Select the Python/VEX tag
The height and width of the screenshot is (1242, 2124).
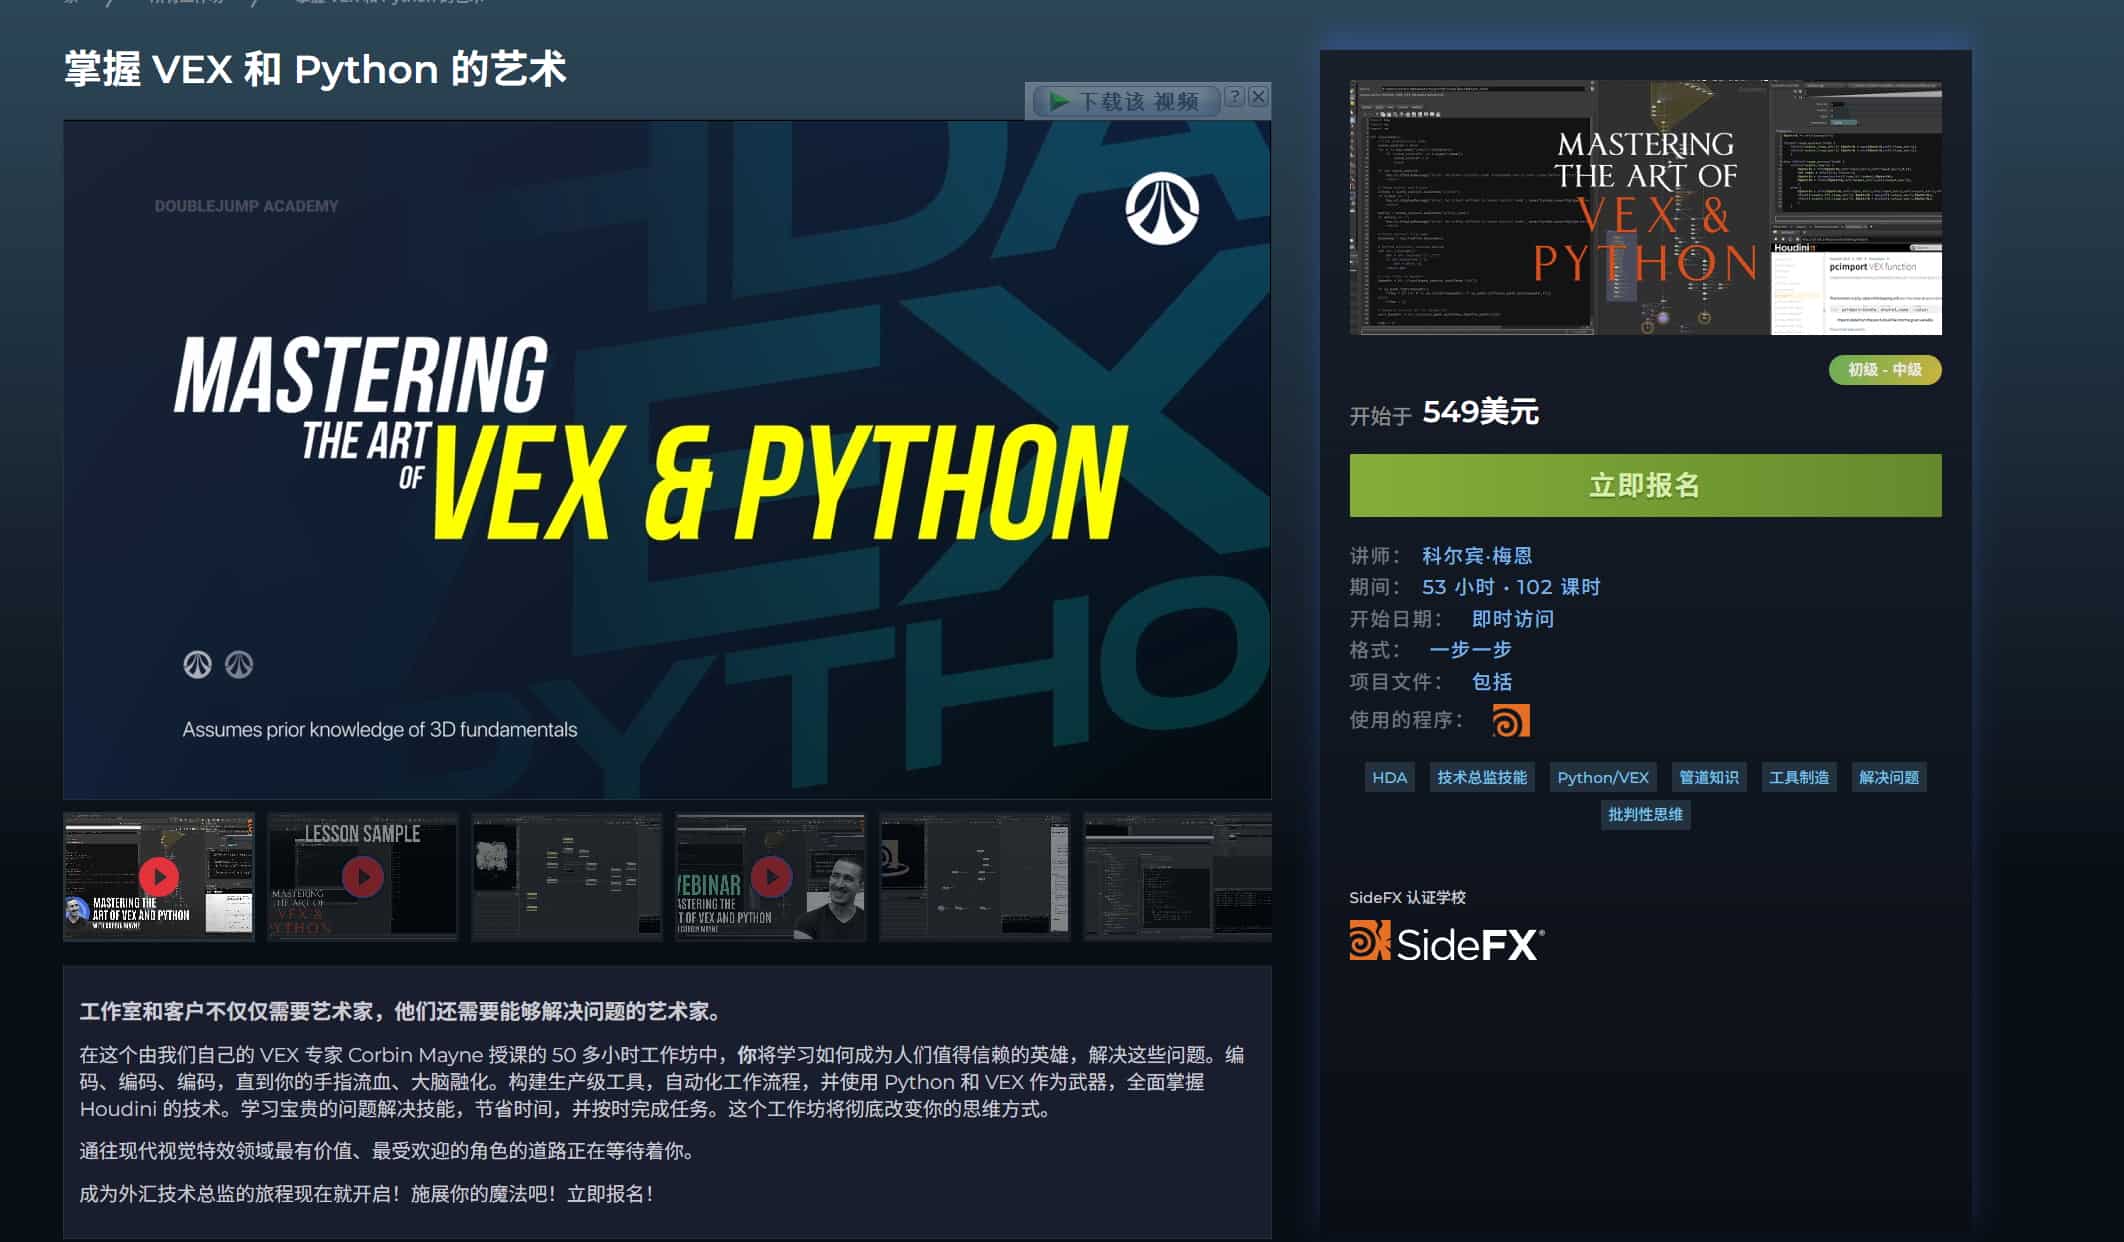1603,777
